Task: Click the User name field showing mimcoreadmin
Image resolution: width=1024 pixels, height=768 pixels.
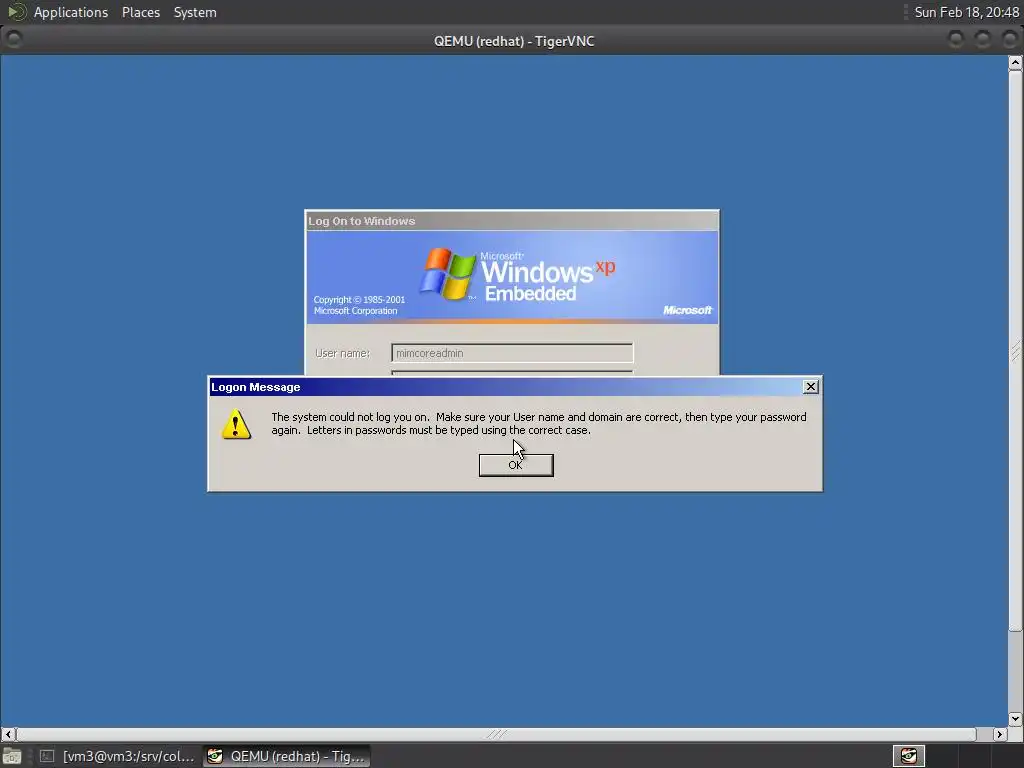Action: [x=512, y=353]
